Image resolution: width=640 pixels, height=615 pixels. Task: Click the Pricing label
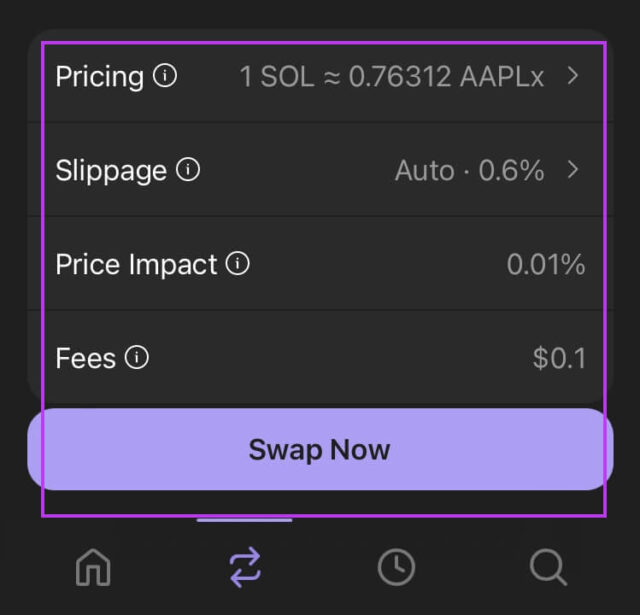pyautogui.click(x=99, y=77)
